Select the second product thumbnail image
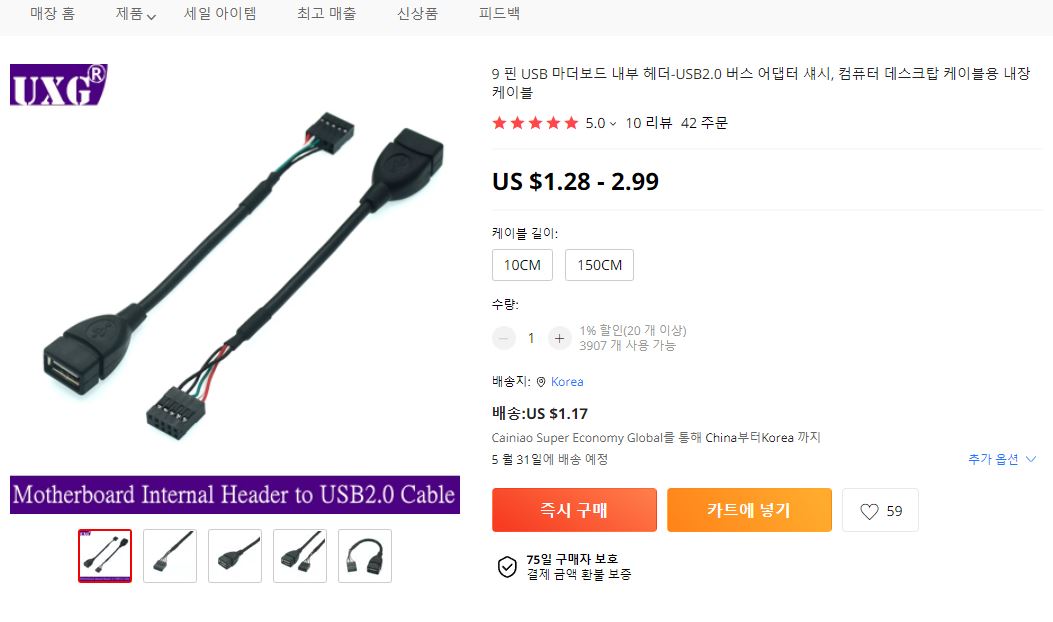This screenshot has height=622, width=1053. point(170,556)
